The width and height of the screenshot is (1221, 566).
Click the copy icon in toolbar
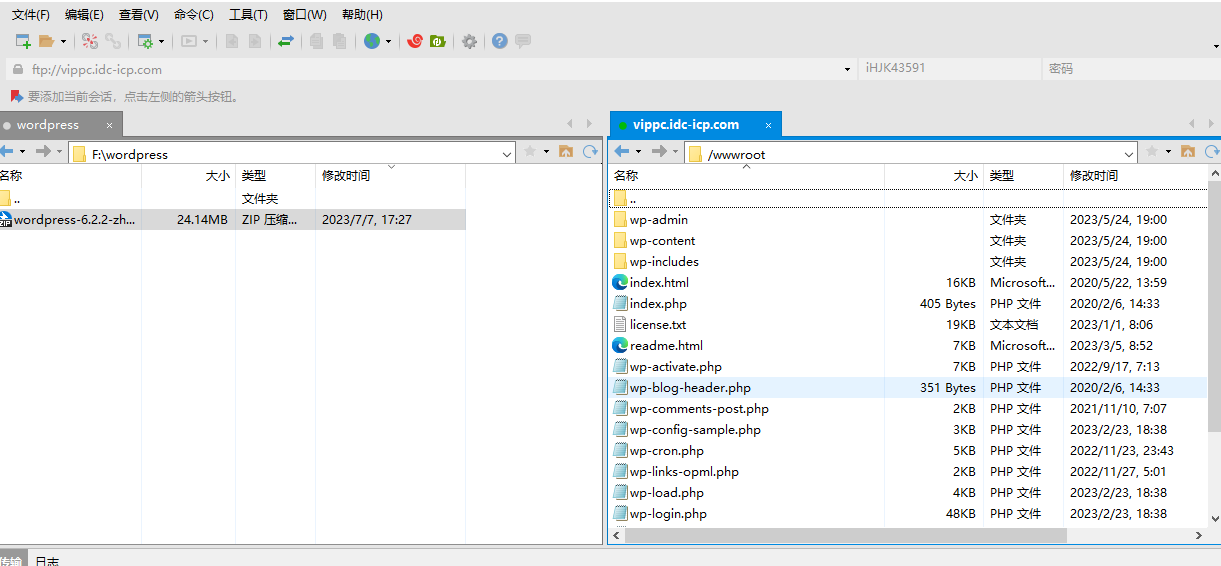click(316, 41)
